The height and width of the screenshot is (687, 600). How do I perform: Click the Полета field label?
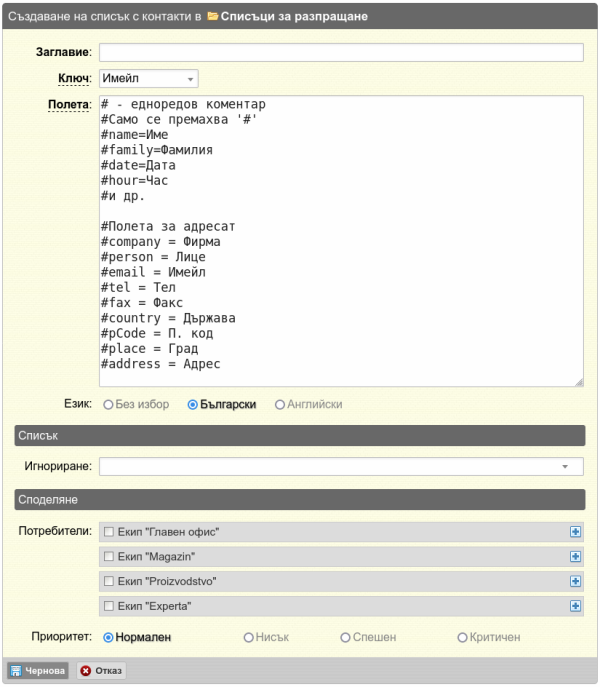(x=68, y=105)
